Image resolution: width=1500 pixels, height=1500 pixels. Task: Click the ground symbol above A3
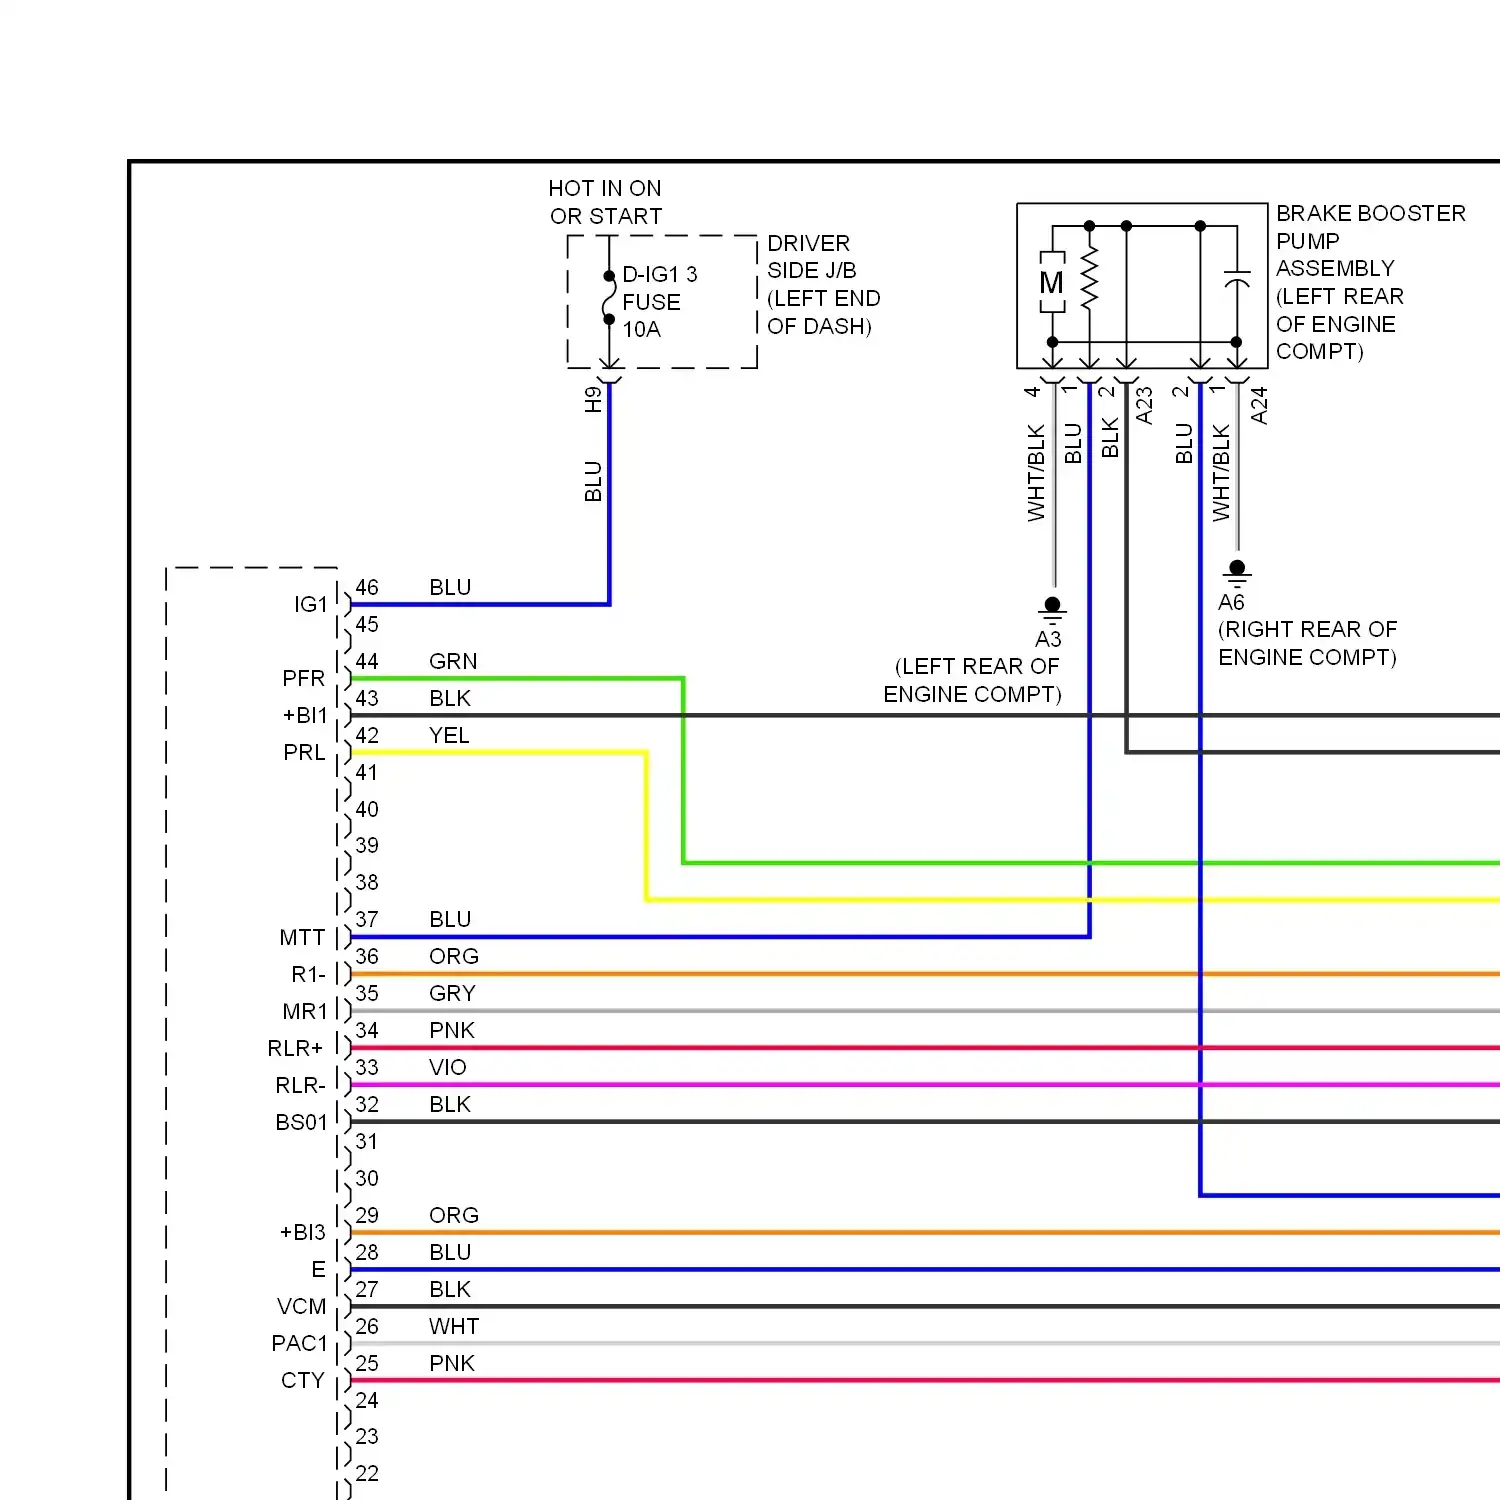[1052, 611]
